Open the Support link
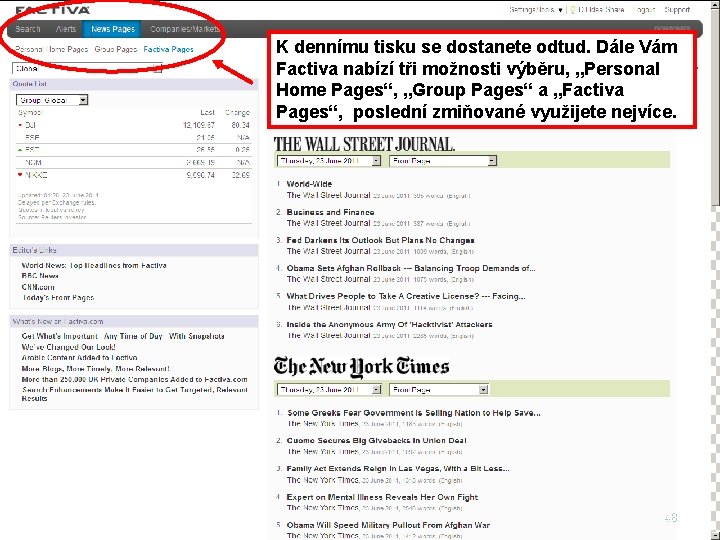 tap(677, 10)
